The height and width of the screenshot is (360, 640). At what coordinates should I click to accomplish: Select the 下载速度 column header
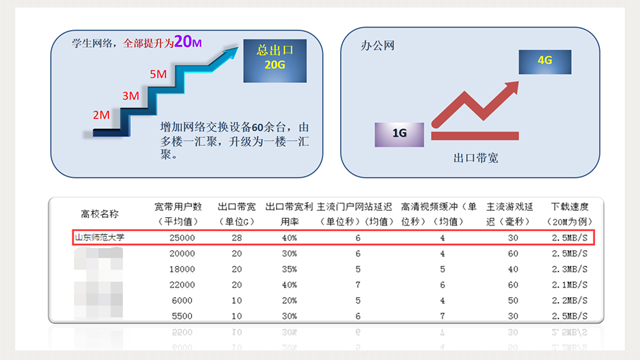pos(569,214)
